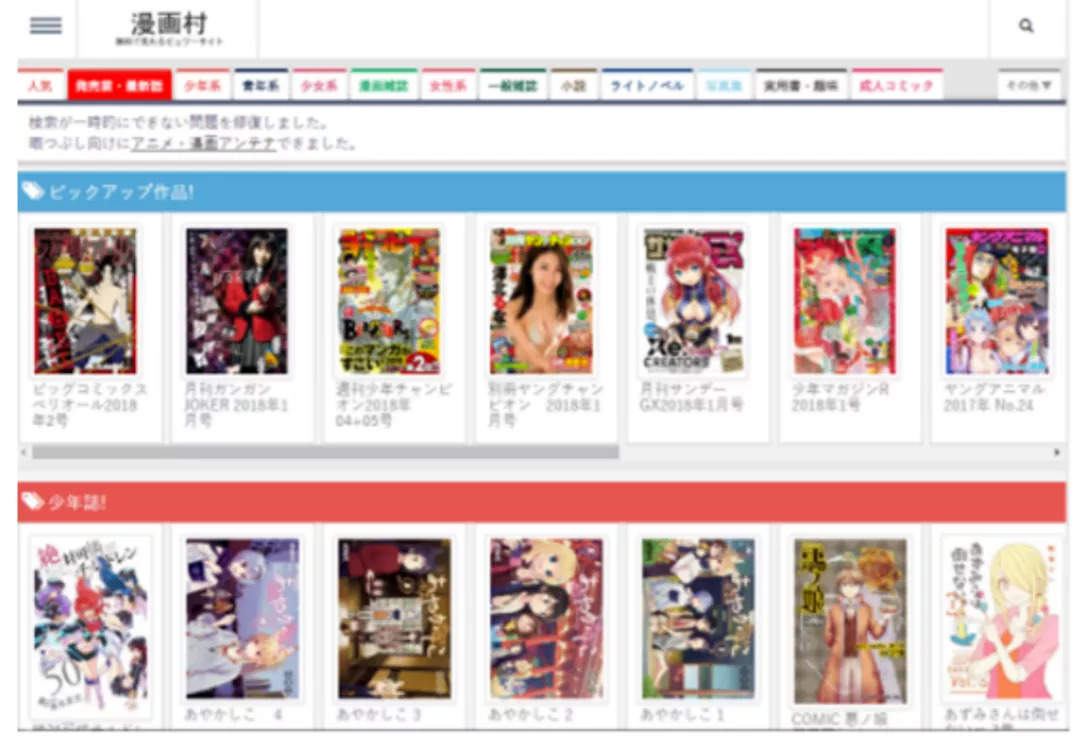
Task: Open the ライトノベル tab
Action: [x=647, y=86]
